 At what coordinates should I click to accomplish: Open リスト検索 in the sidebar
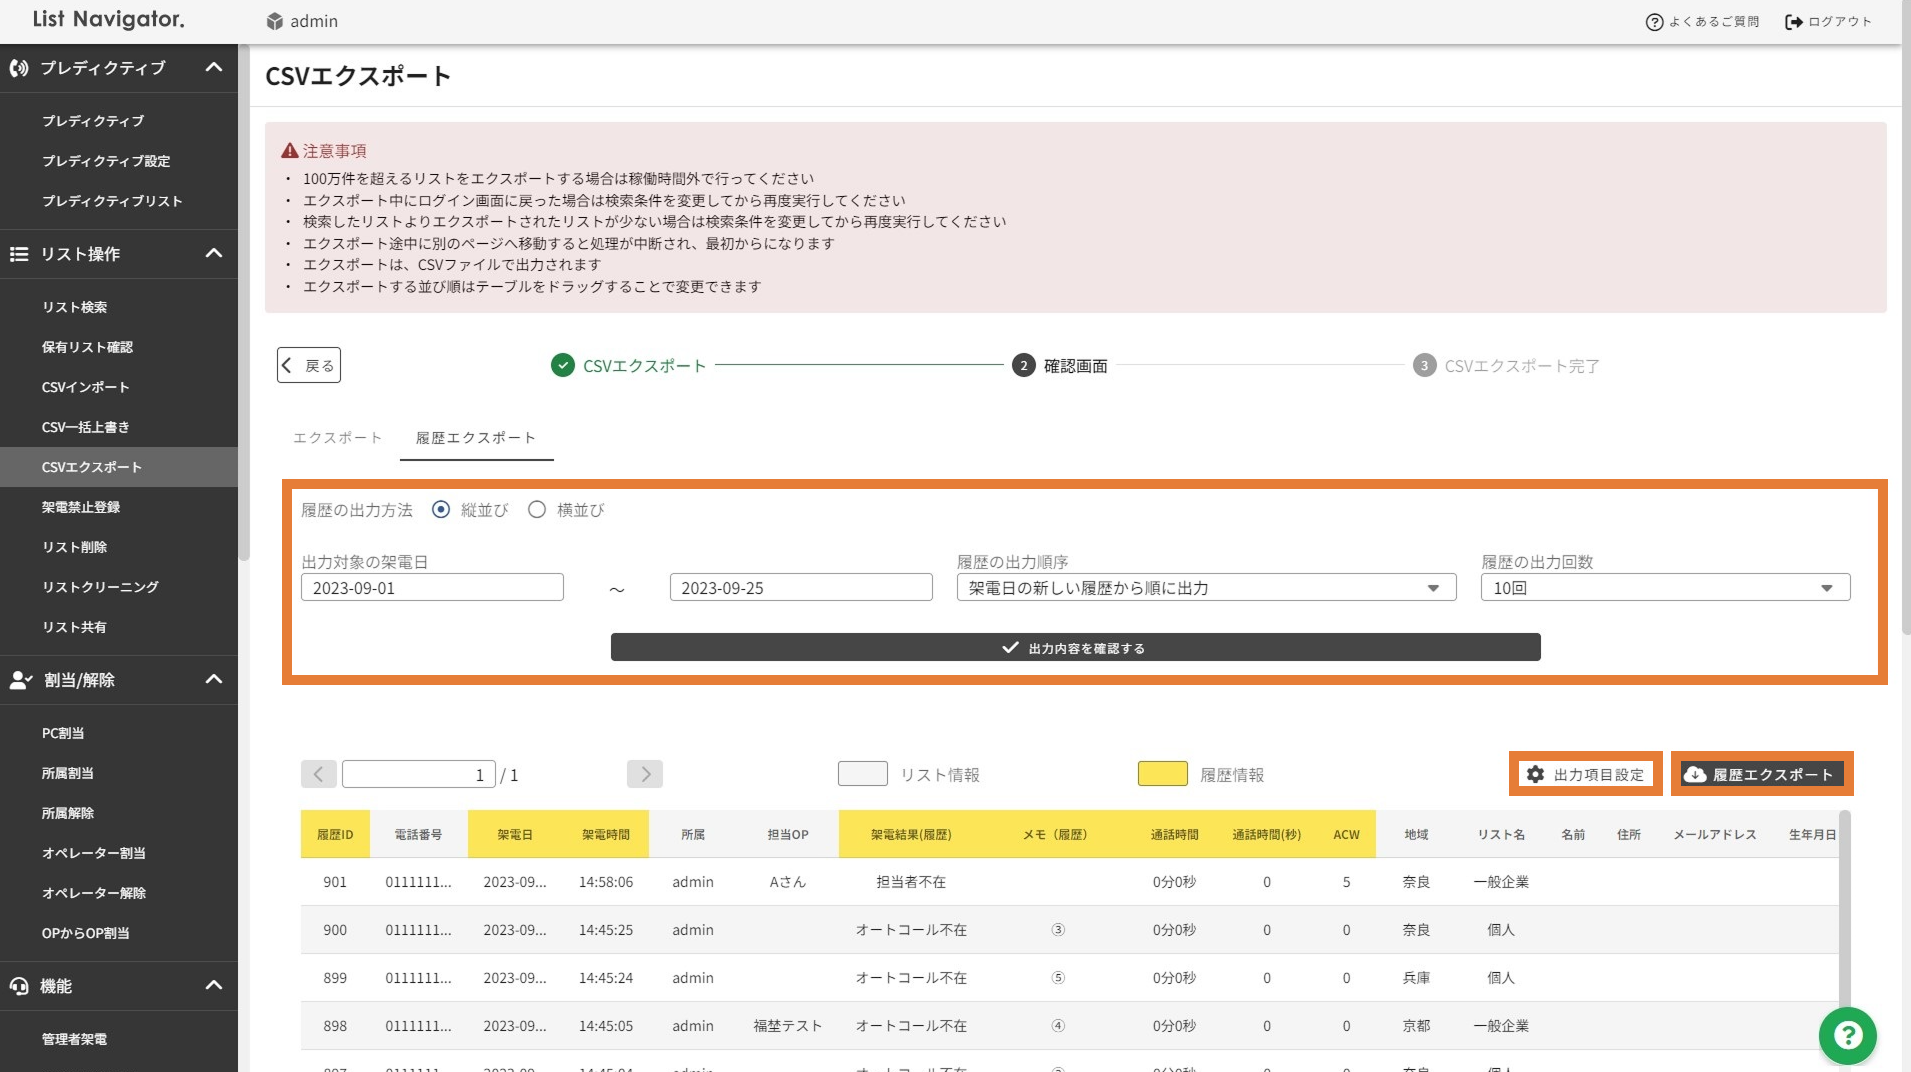(74, 307)
